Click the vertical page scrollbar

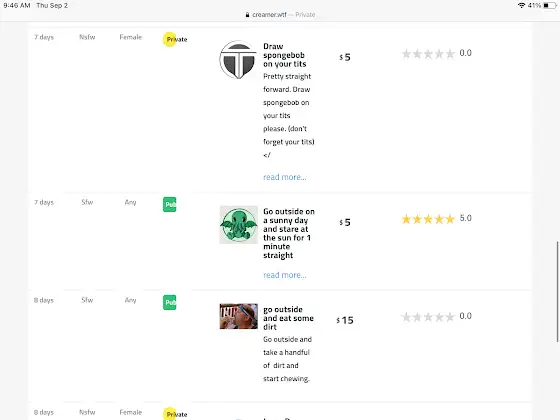[x=557, y=292]
